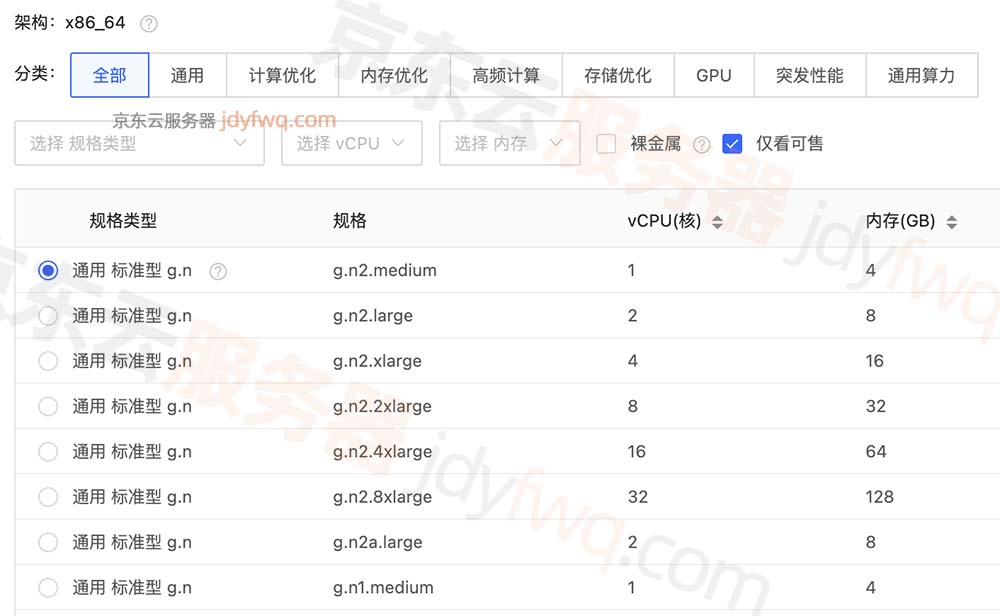Choose the g.n1.medium radio option
The width and height of the screenshot is (1000, 616).
pos(47,587)
